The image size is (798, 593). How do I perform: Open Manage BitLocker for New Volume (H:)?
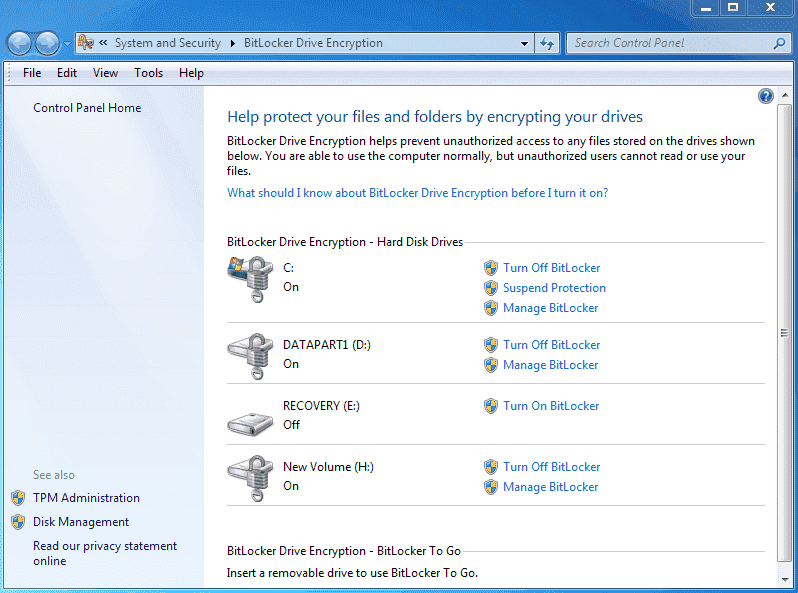[x=551, y=487]
